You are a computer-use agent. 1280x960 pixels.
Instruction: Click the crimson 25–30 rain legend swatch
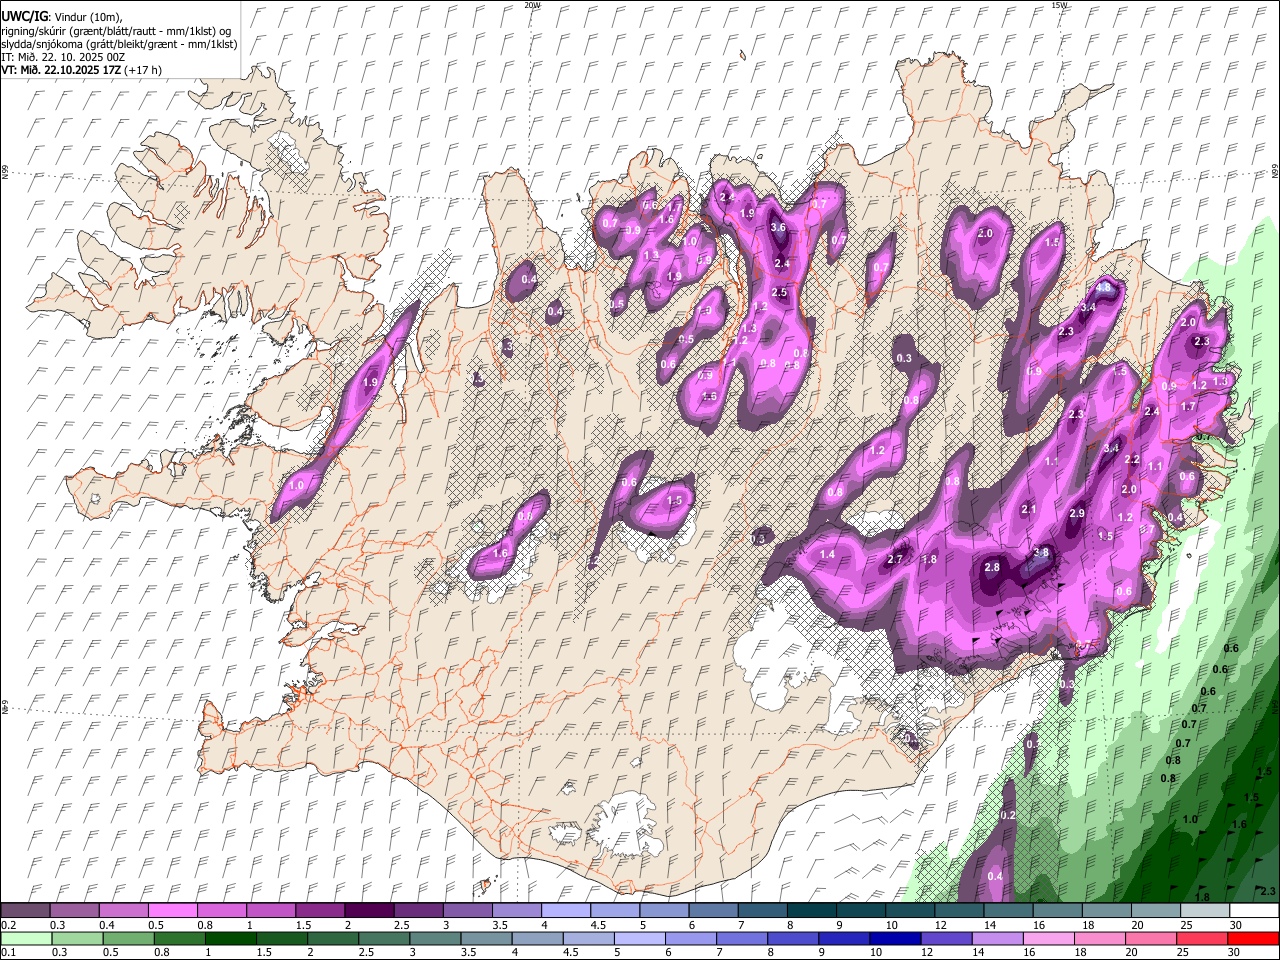(x=1204, y=938)
